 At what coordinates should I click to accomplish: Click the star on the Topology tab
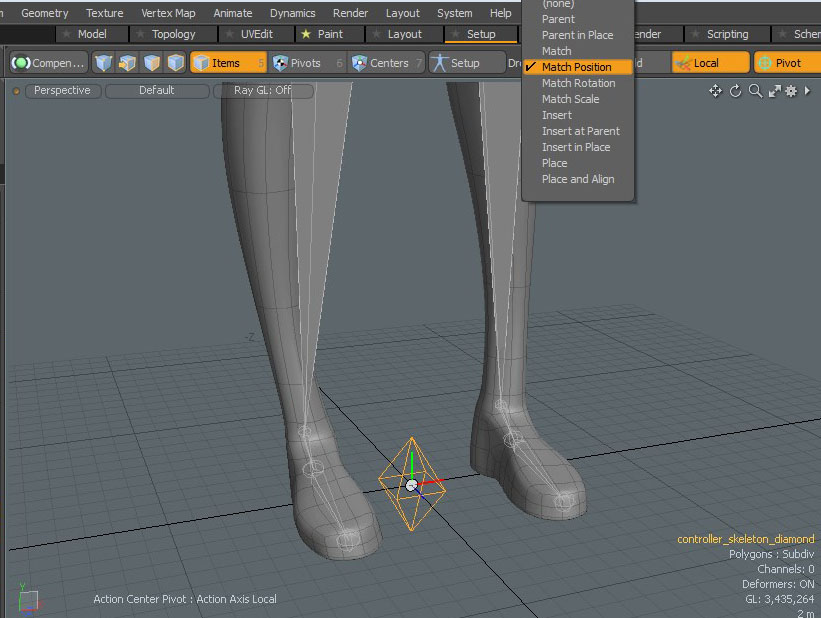[140, 34]
